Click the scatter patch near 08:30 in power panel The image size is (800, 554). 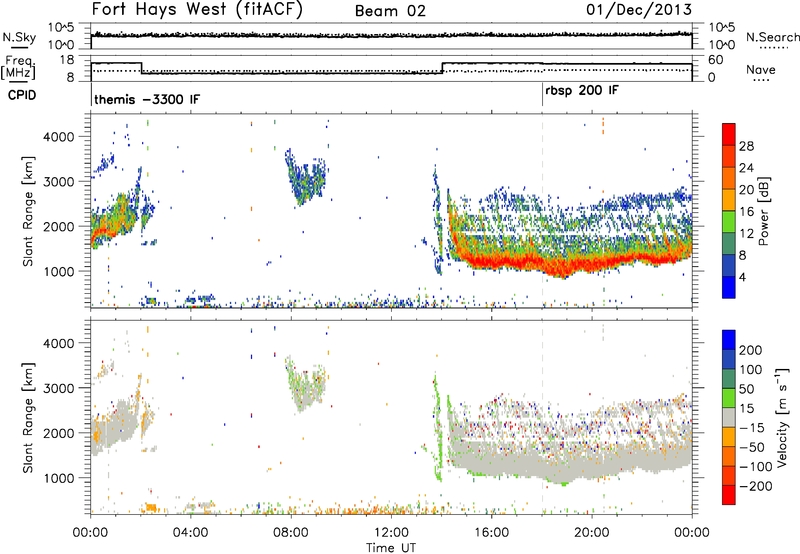pos(305,177)
